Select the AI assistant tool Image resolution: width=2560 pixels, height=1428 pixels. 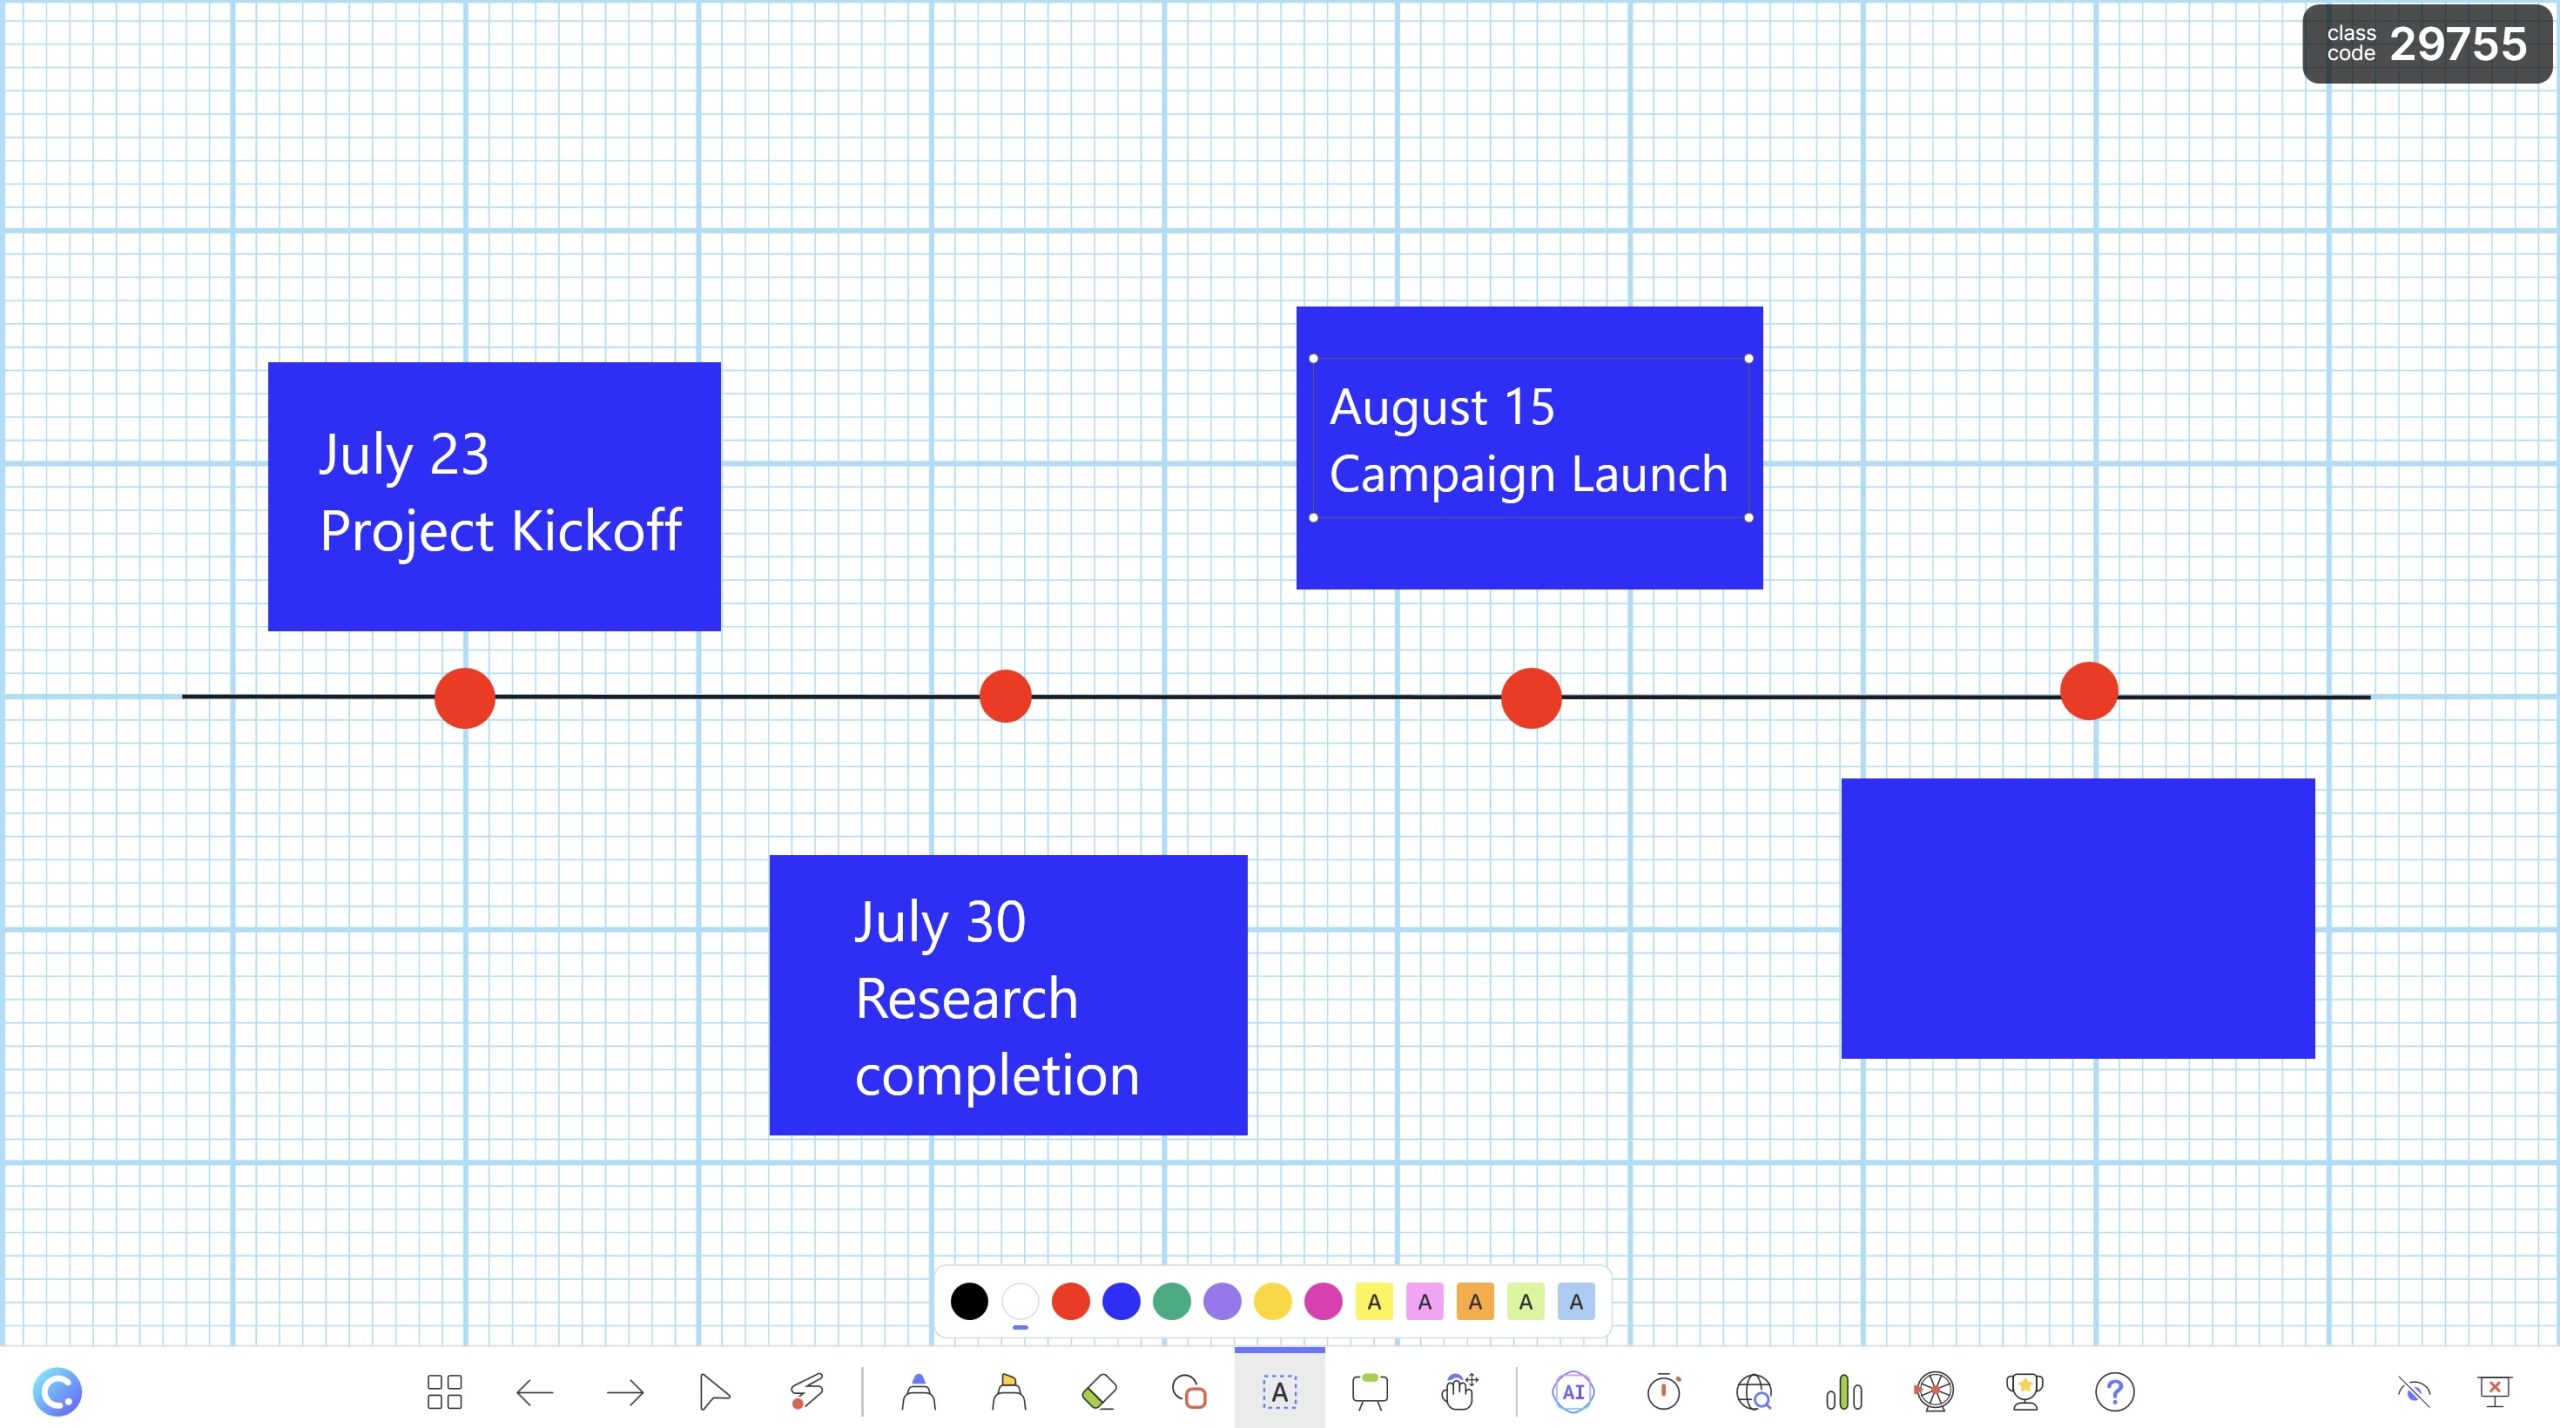click(1568, 1389)
